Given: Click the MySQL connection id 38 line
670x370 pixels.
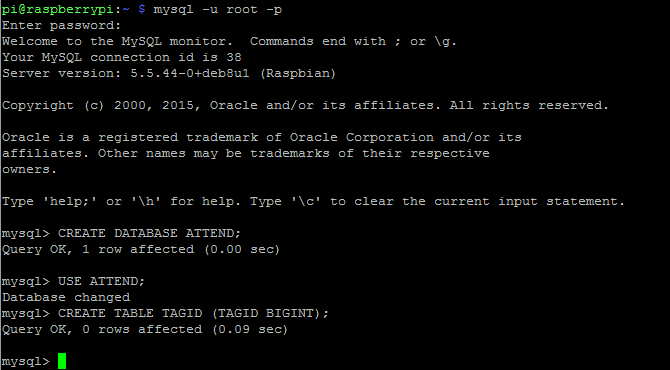Looking at the screenshot, I should pyautogui.click(x=122, y=57).
